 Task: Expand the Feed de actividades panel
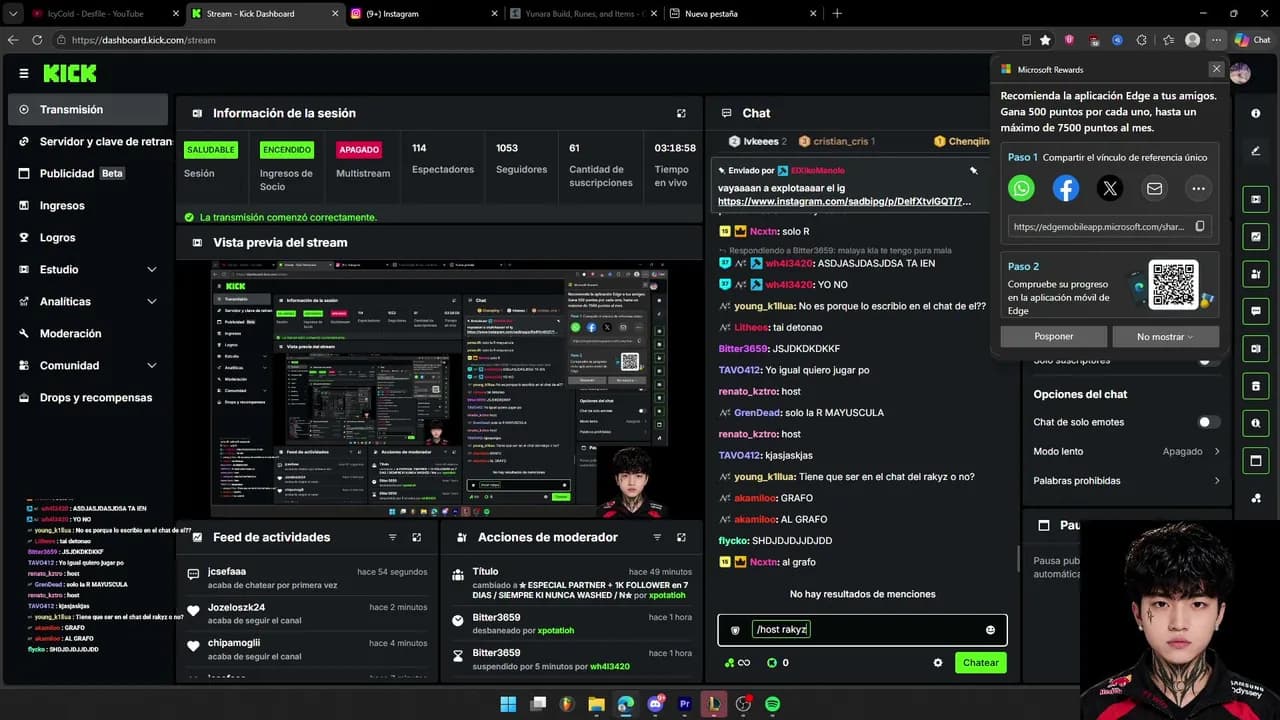[x=416, y=537]
